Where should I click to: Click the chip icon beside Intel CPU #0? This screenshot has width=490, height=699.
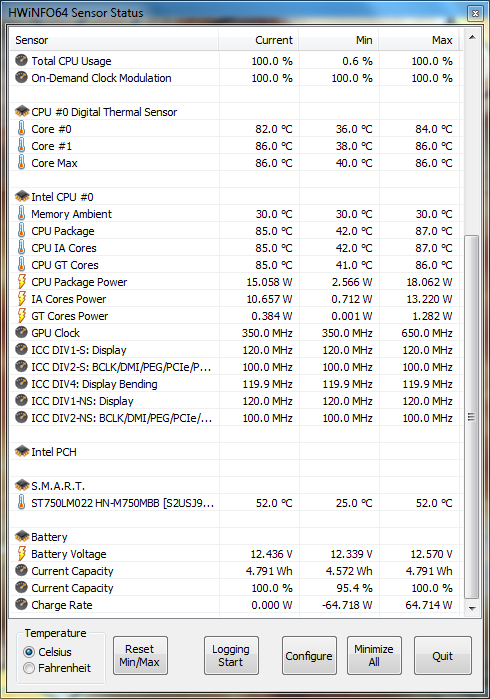(x=22, y=196)
